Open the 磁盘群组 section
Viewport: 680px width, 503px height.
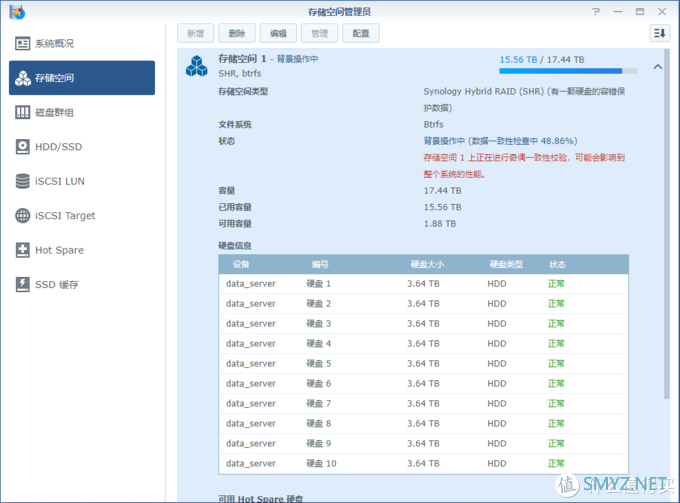(82, 112)
